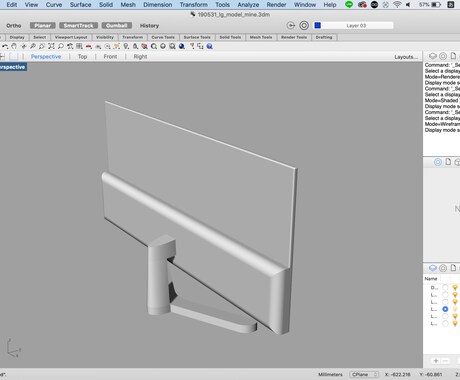Open the color wheel icon in toolbar

[154, 46]
